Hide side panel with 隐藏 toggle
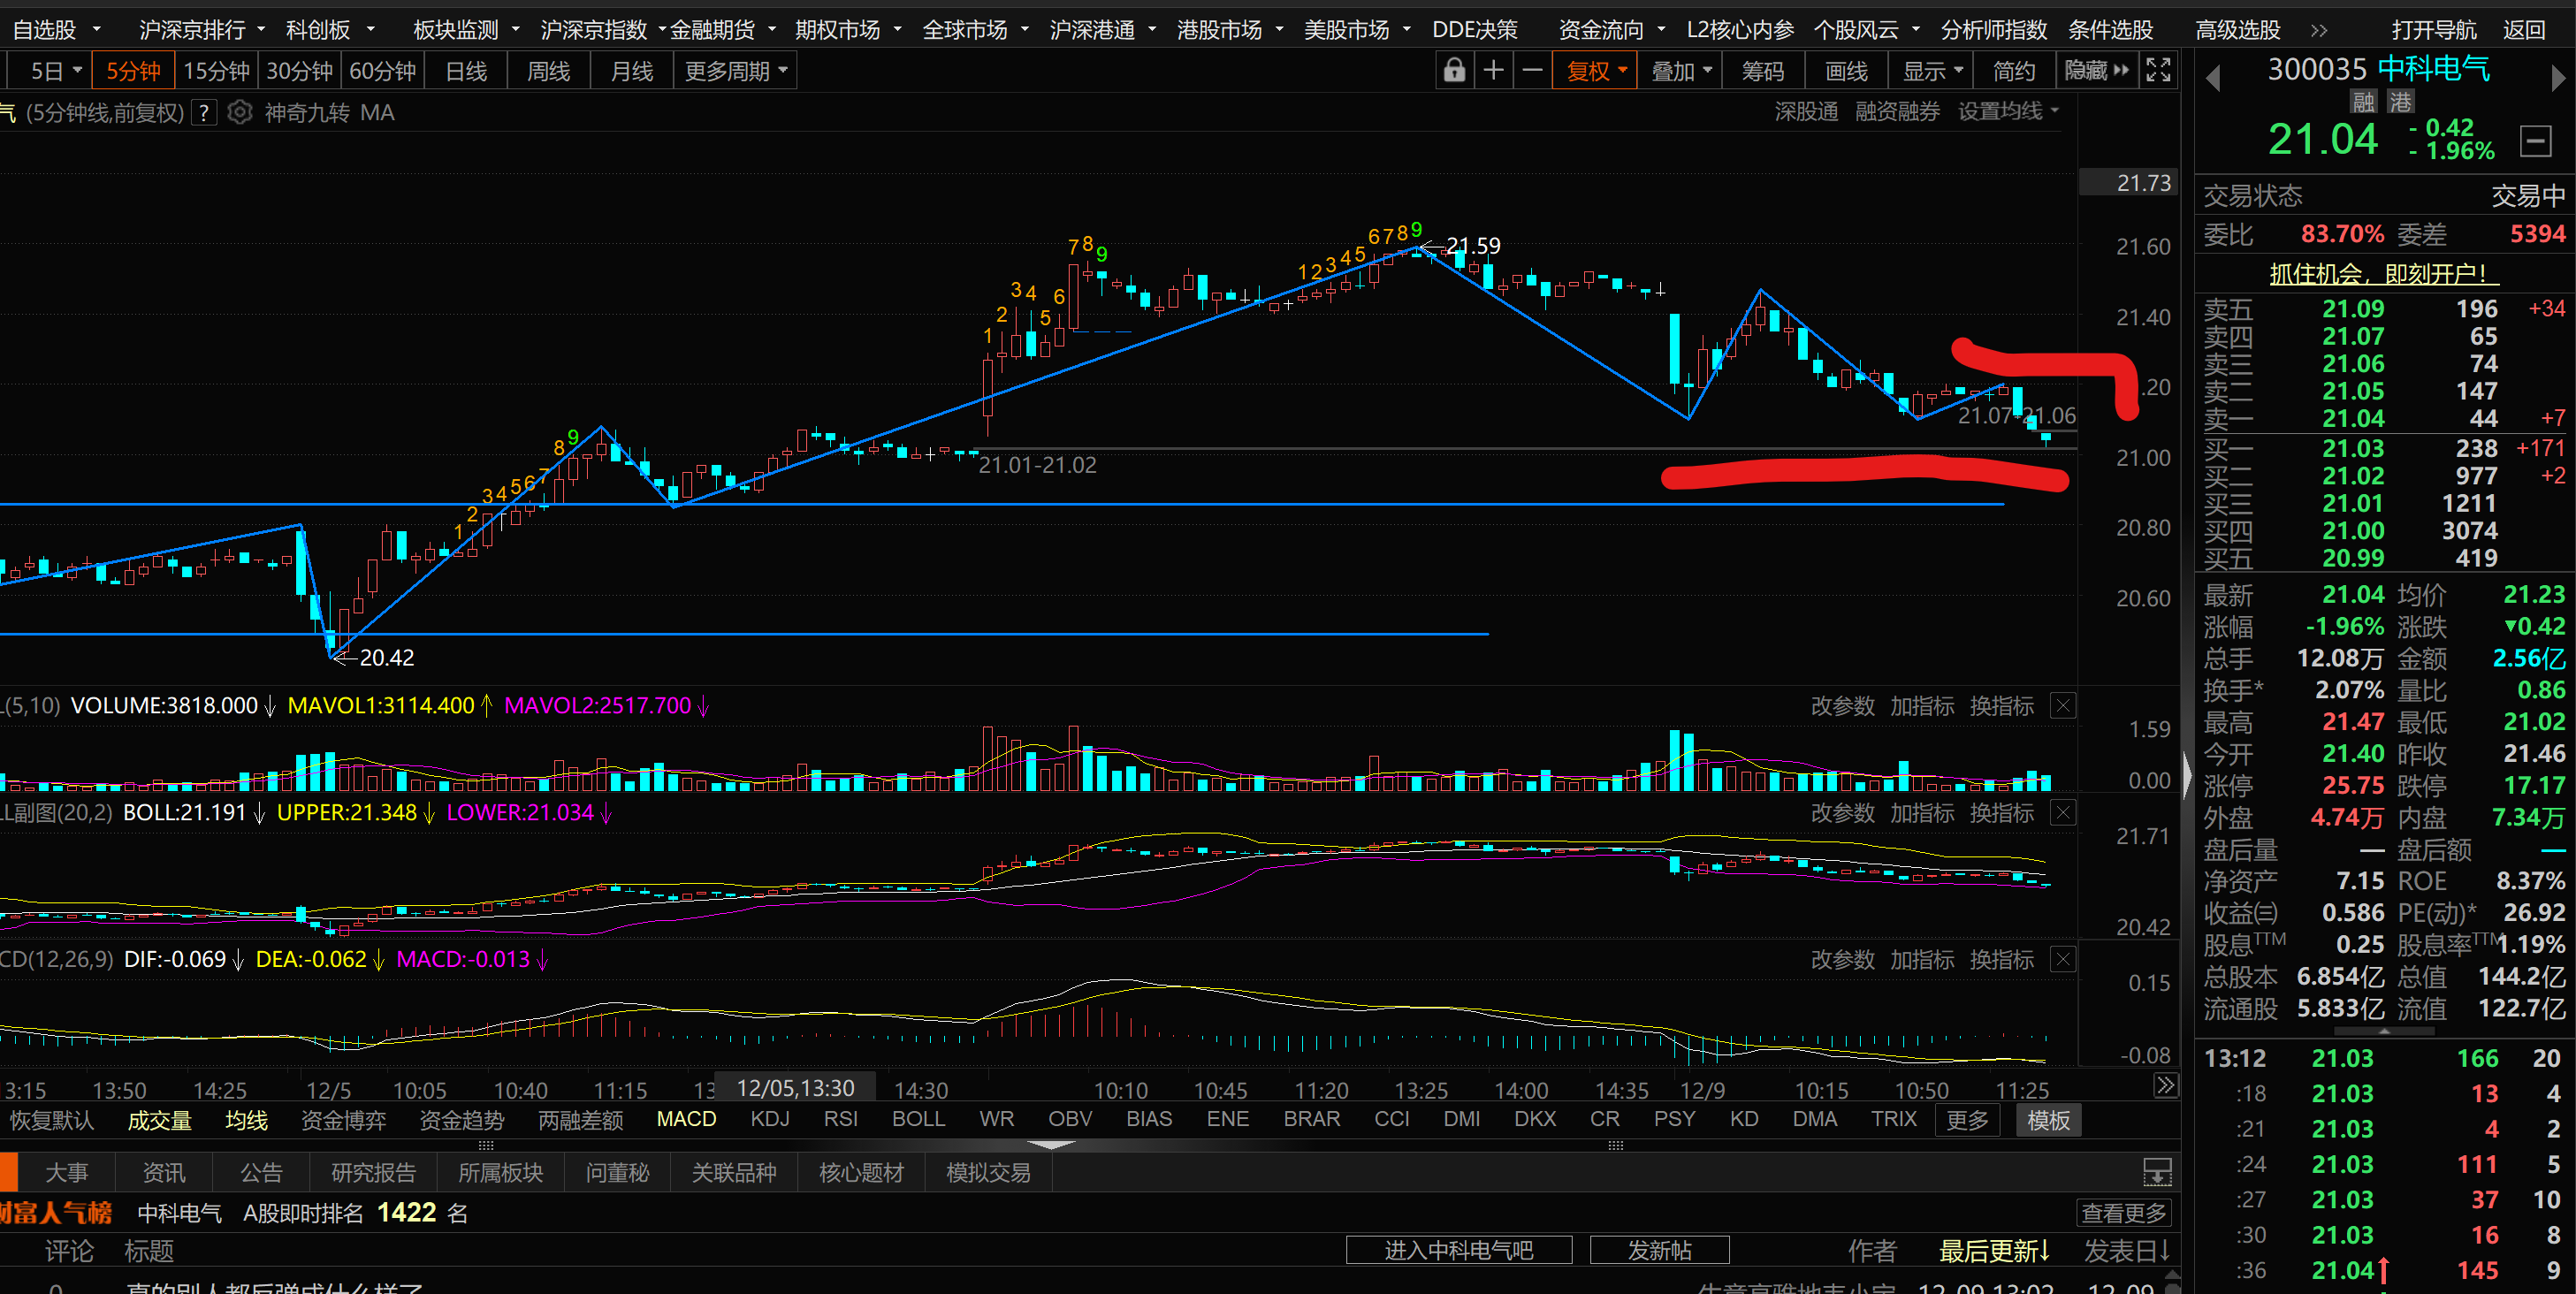 tap(2097, 71)
